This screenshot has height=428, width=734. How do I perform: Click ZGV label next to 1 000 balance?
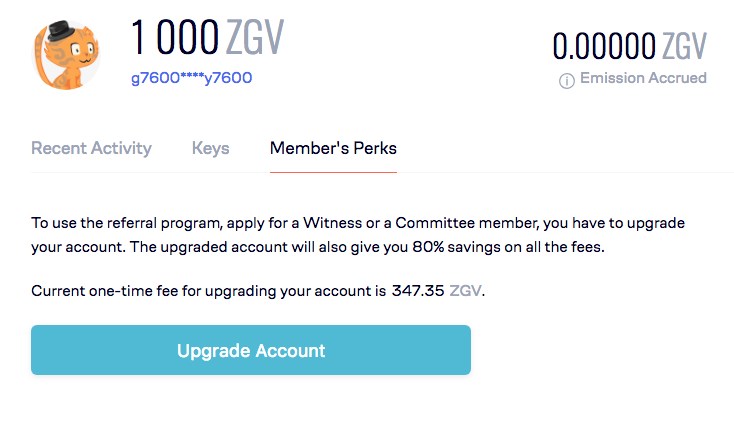255,37
